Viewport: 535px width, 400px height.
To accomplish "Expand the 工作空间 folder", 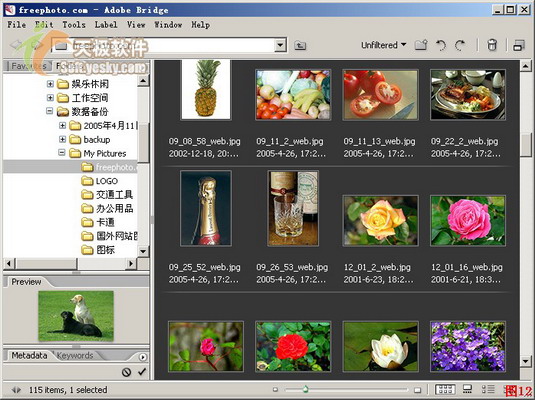I will click(50, 98).
